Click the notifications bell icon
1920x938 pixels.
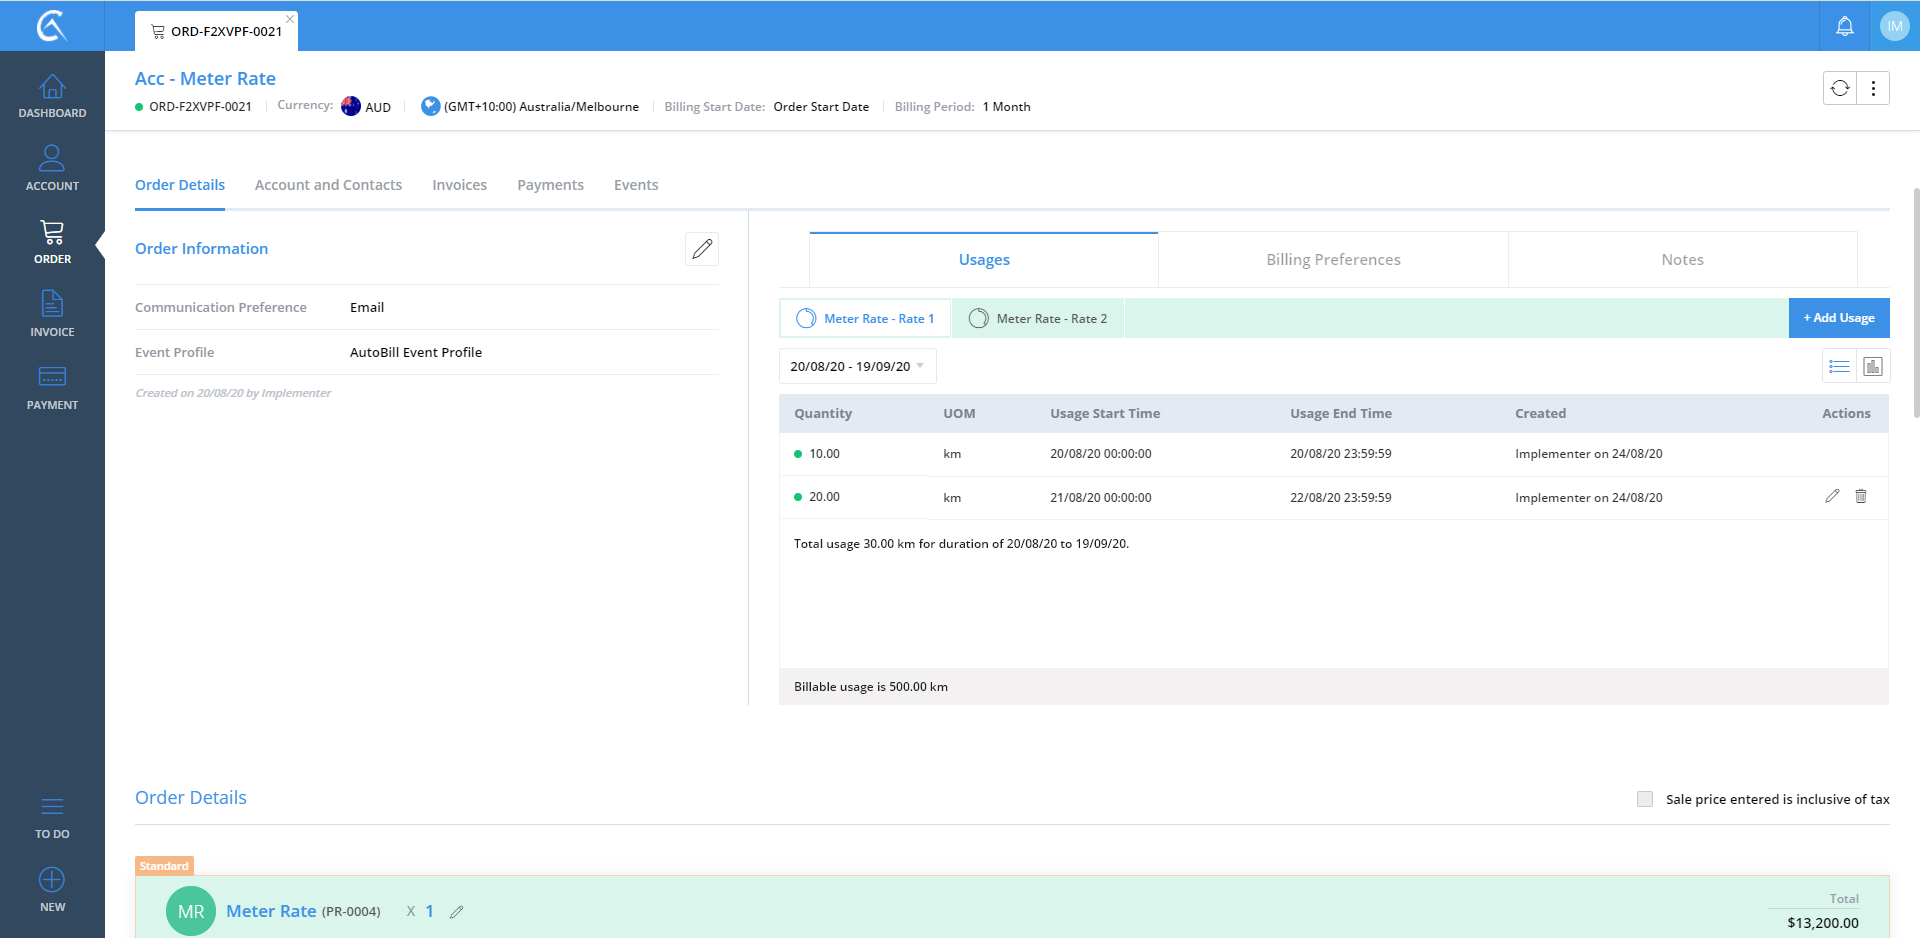(x=1844, y=26)
